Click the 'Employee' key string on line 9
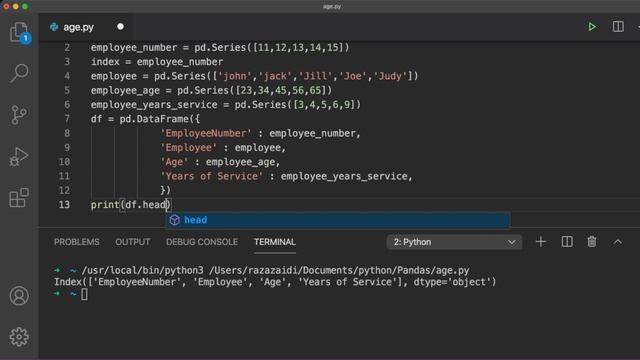 [189, 147]
